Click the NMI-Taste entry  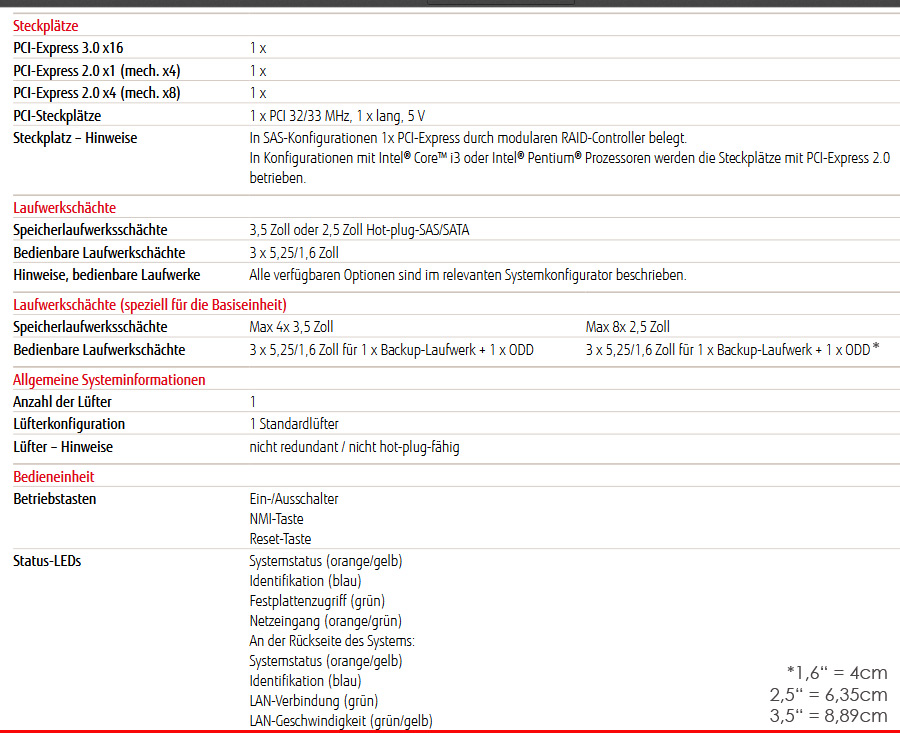click(x=277, y=519)
